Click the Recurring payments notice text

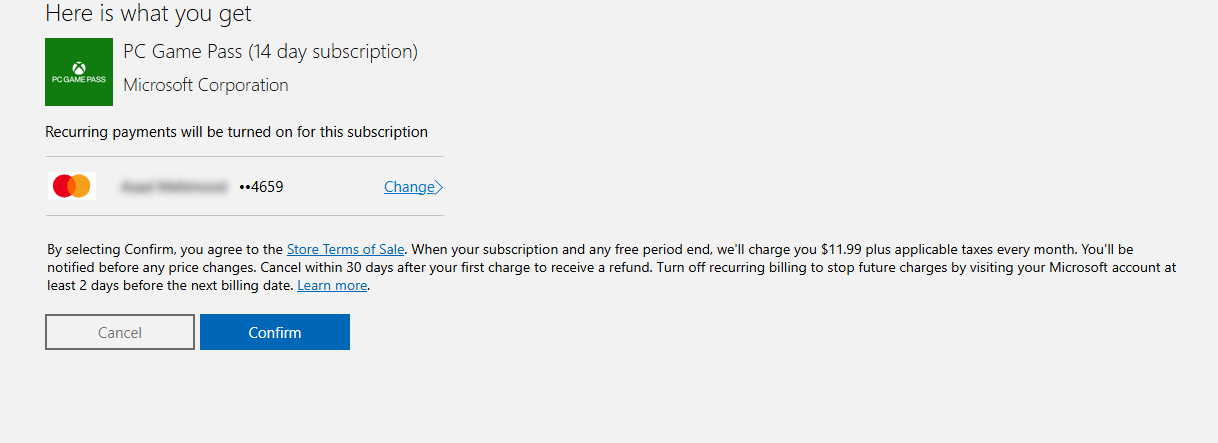coord(236,132)
